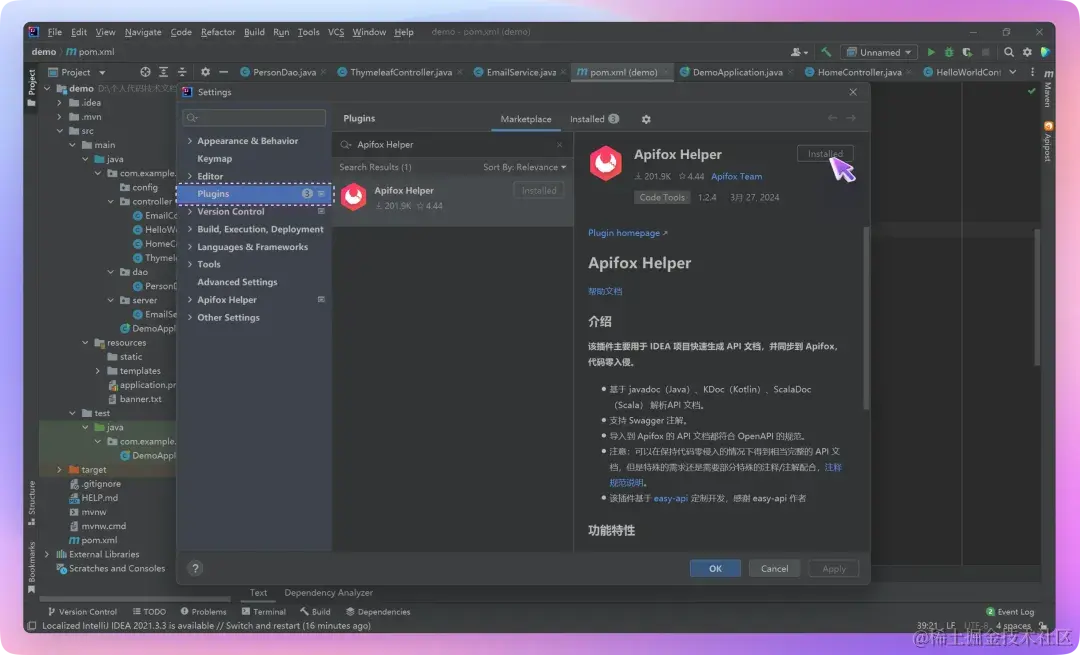
Task: Open the Dependencies tool window
Action: click(x=378, y=612)
